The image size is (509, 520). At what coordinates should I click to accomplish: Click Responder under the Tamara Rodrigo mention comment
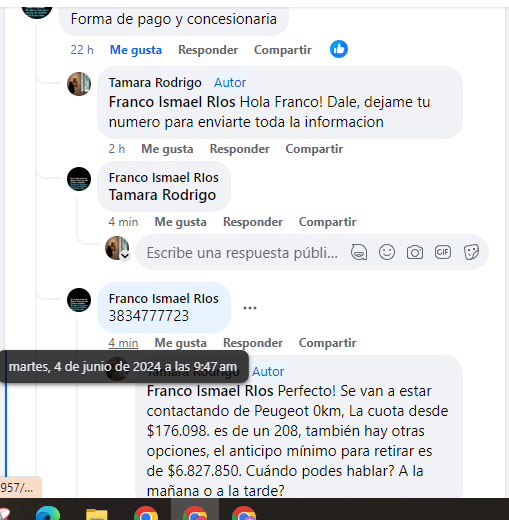point(253,222)
